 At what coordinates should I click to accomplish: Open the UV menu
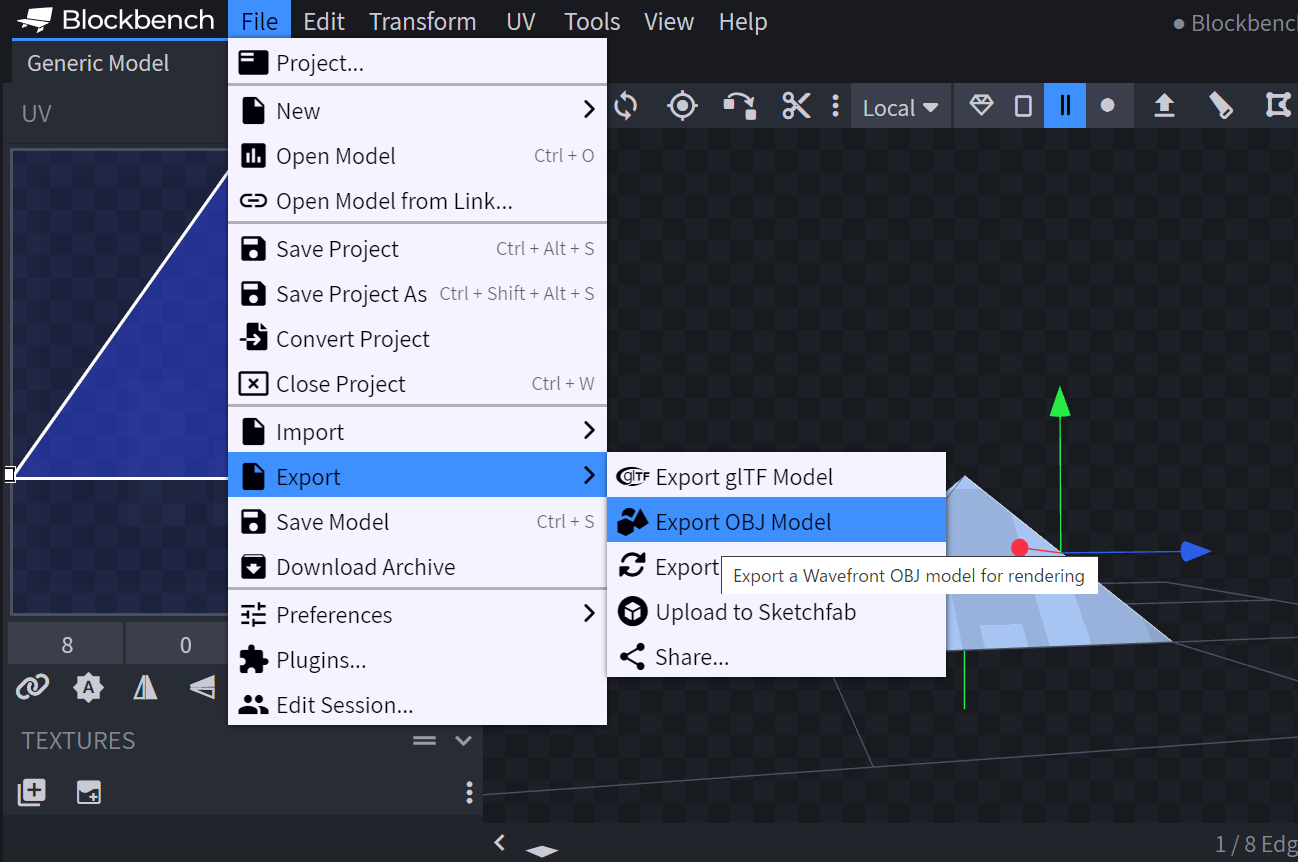(521, 21)
